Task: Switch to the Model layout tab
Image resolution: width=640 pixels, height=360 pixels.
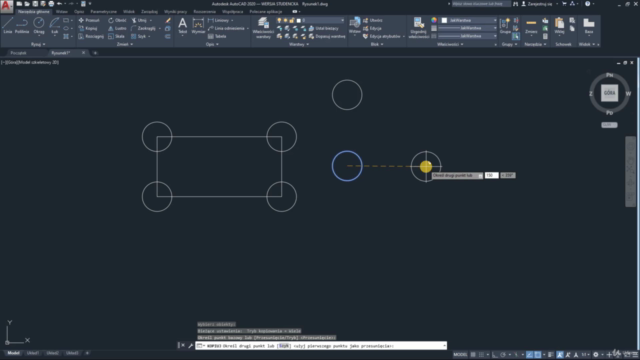Action: [x=13, y=353]
